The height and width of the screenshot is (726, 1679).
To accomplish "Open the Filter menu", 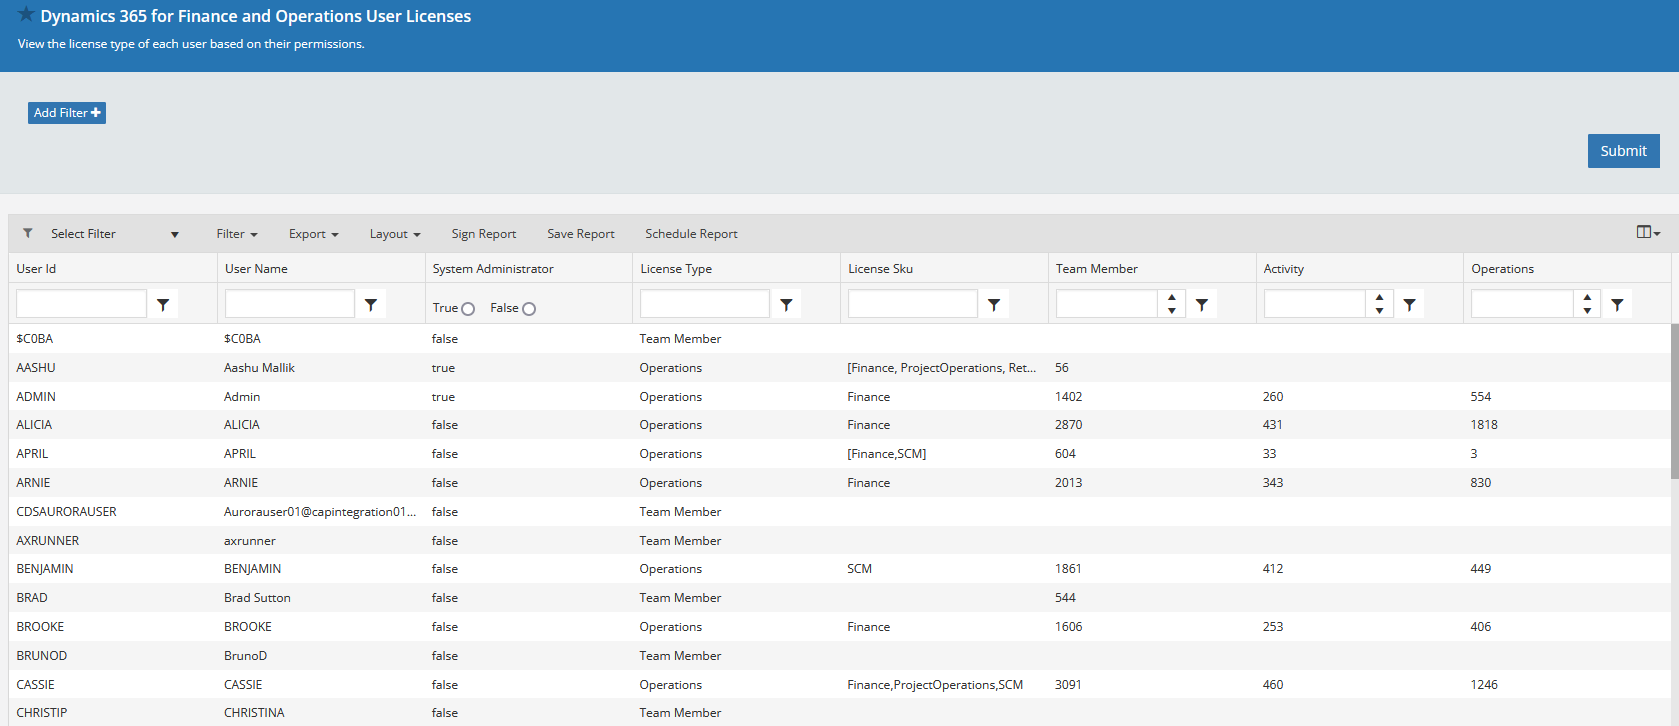I will point(237,234).
